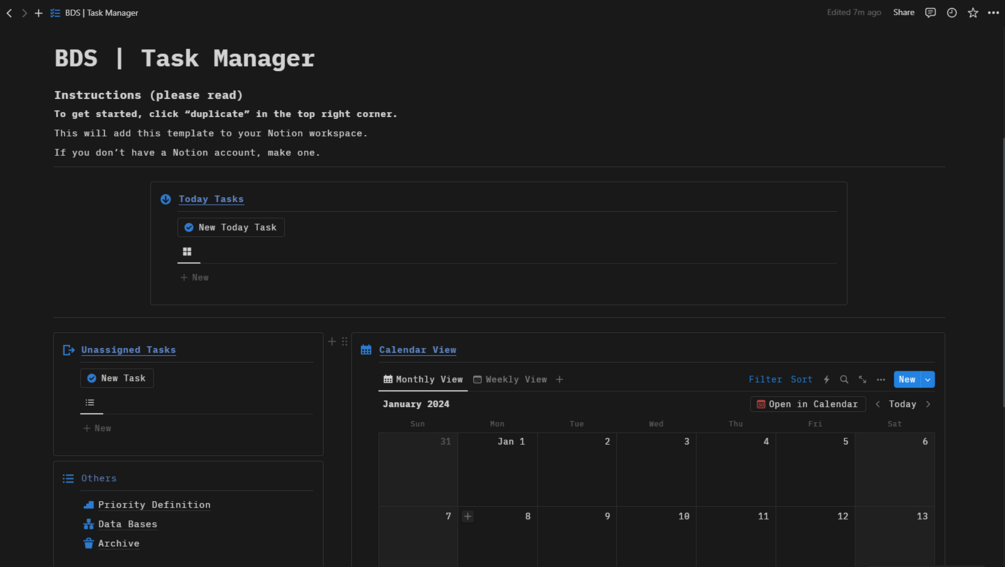Select the January 10 calendar cell
The height and width of the screenshot is (567, 1005).
pyautogui.click(x=656, y=537)
